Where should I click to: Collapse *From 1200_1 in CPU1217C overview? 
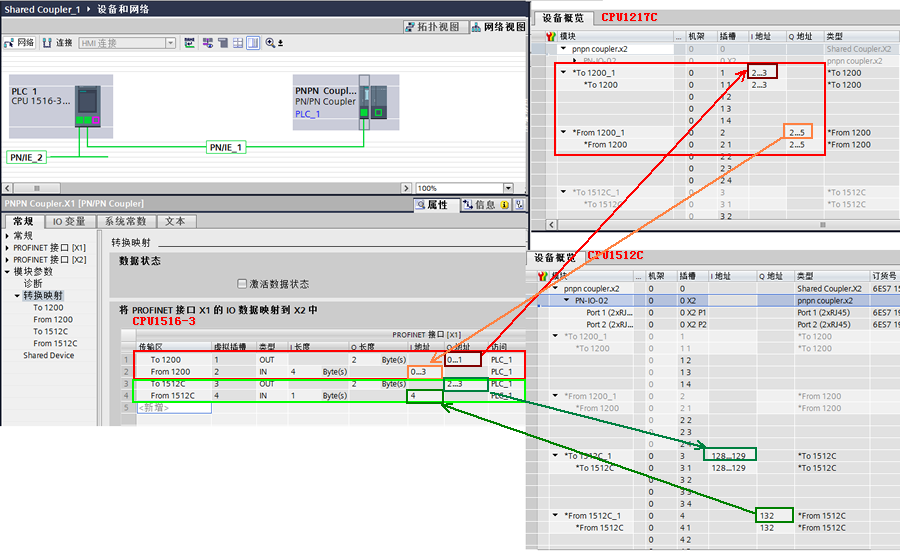pyautogui.click(x=564, y=133)
